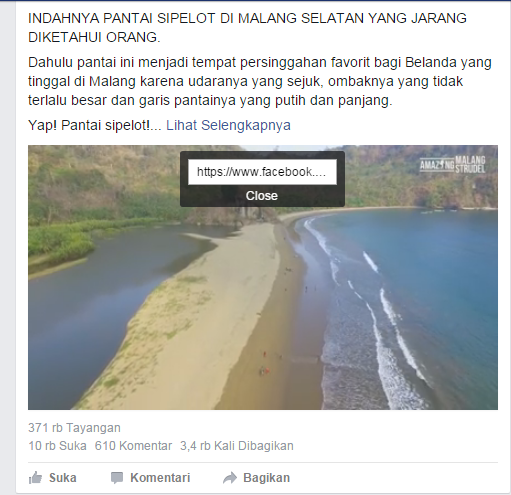
Task: Open the 10 rb Suka likes list
Action: pyautogui.click(x=57, y=446)
